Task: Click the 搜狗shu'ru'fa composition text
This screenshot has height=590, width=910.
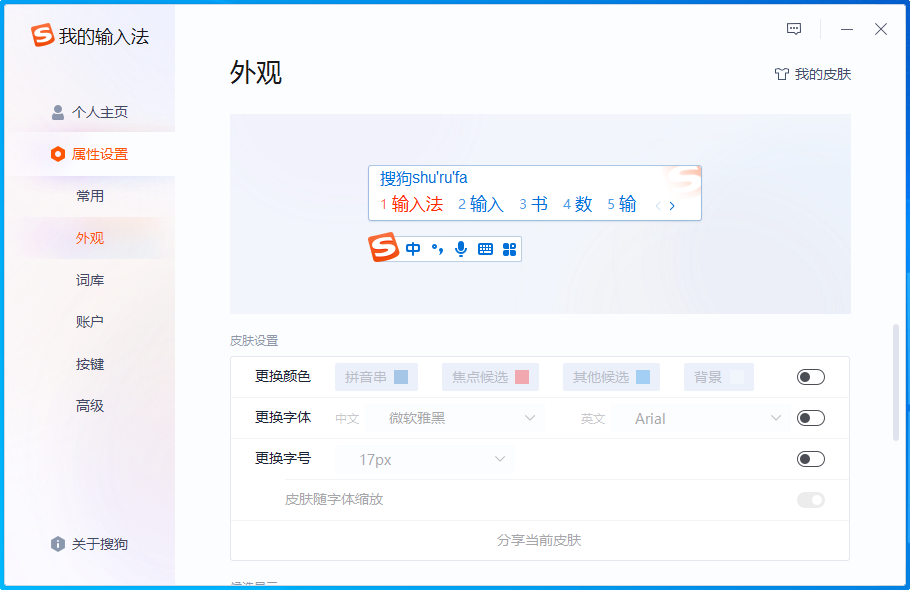Action: click(x=424, y=178)
